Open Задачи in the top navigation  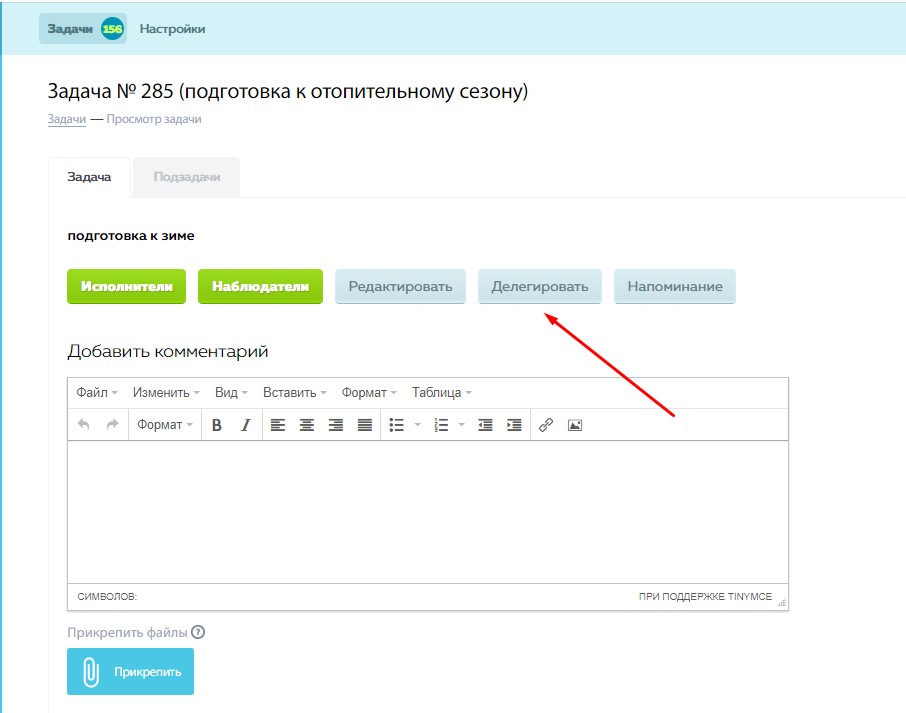coord(83,28)
